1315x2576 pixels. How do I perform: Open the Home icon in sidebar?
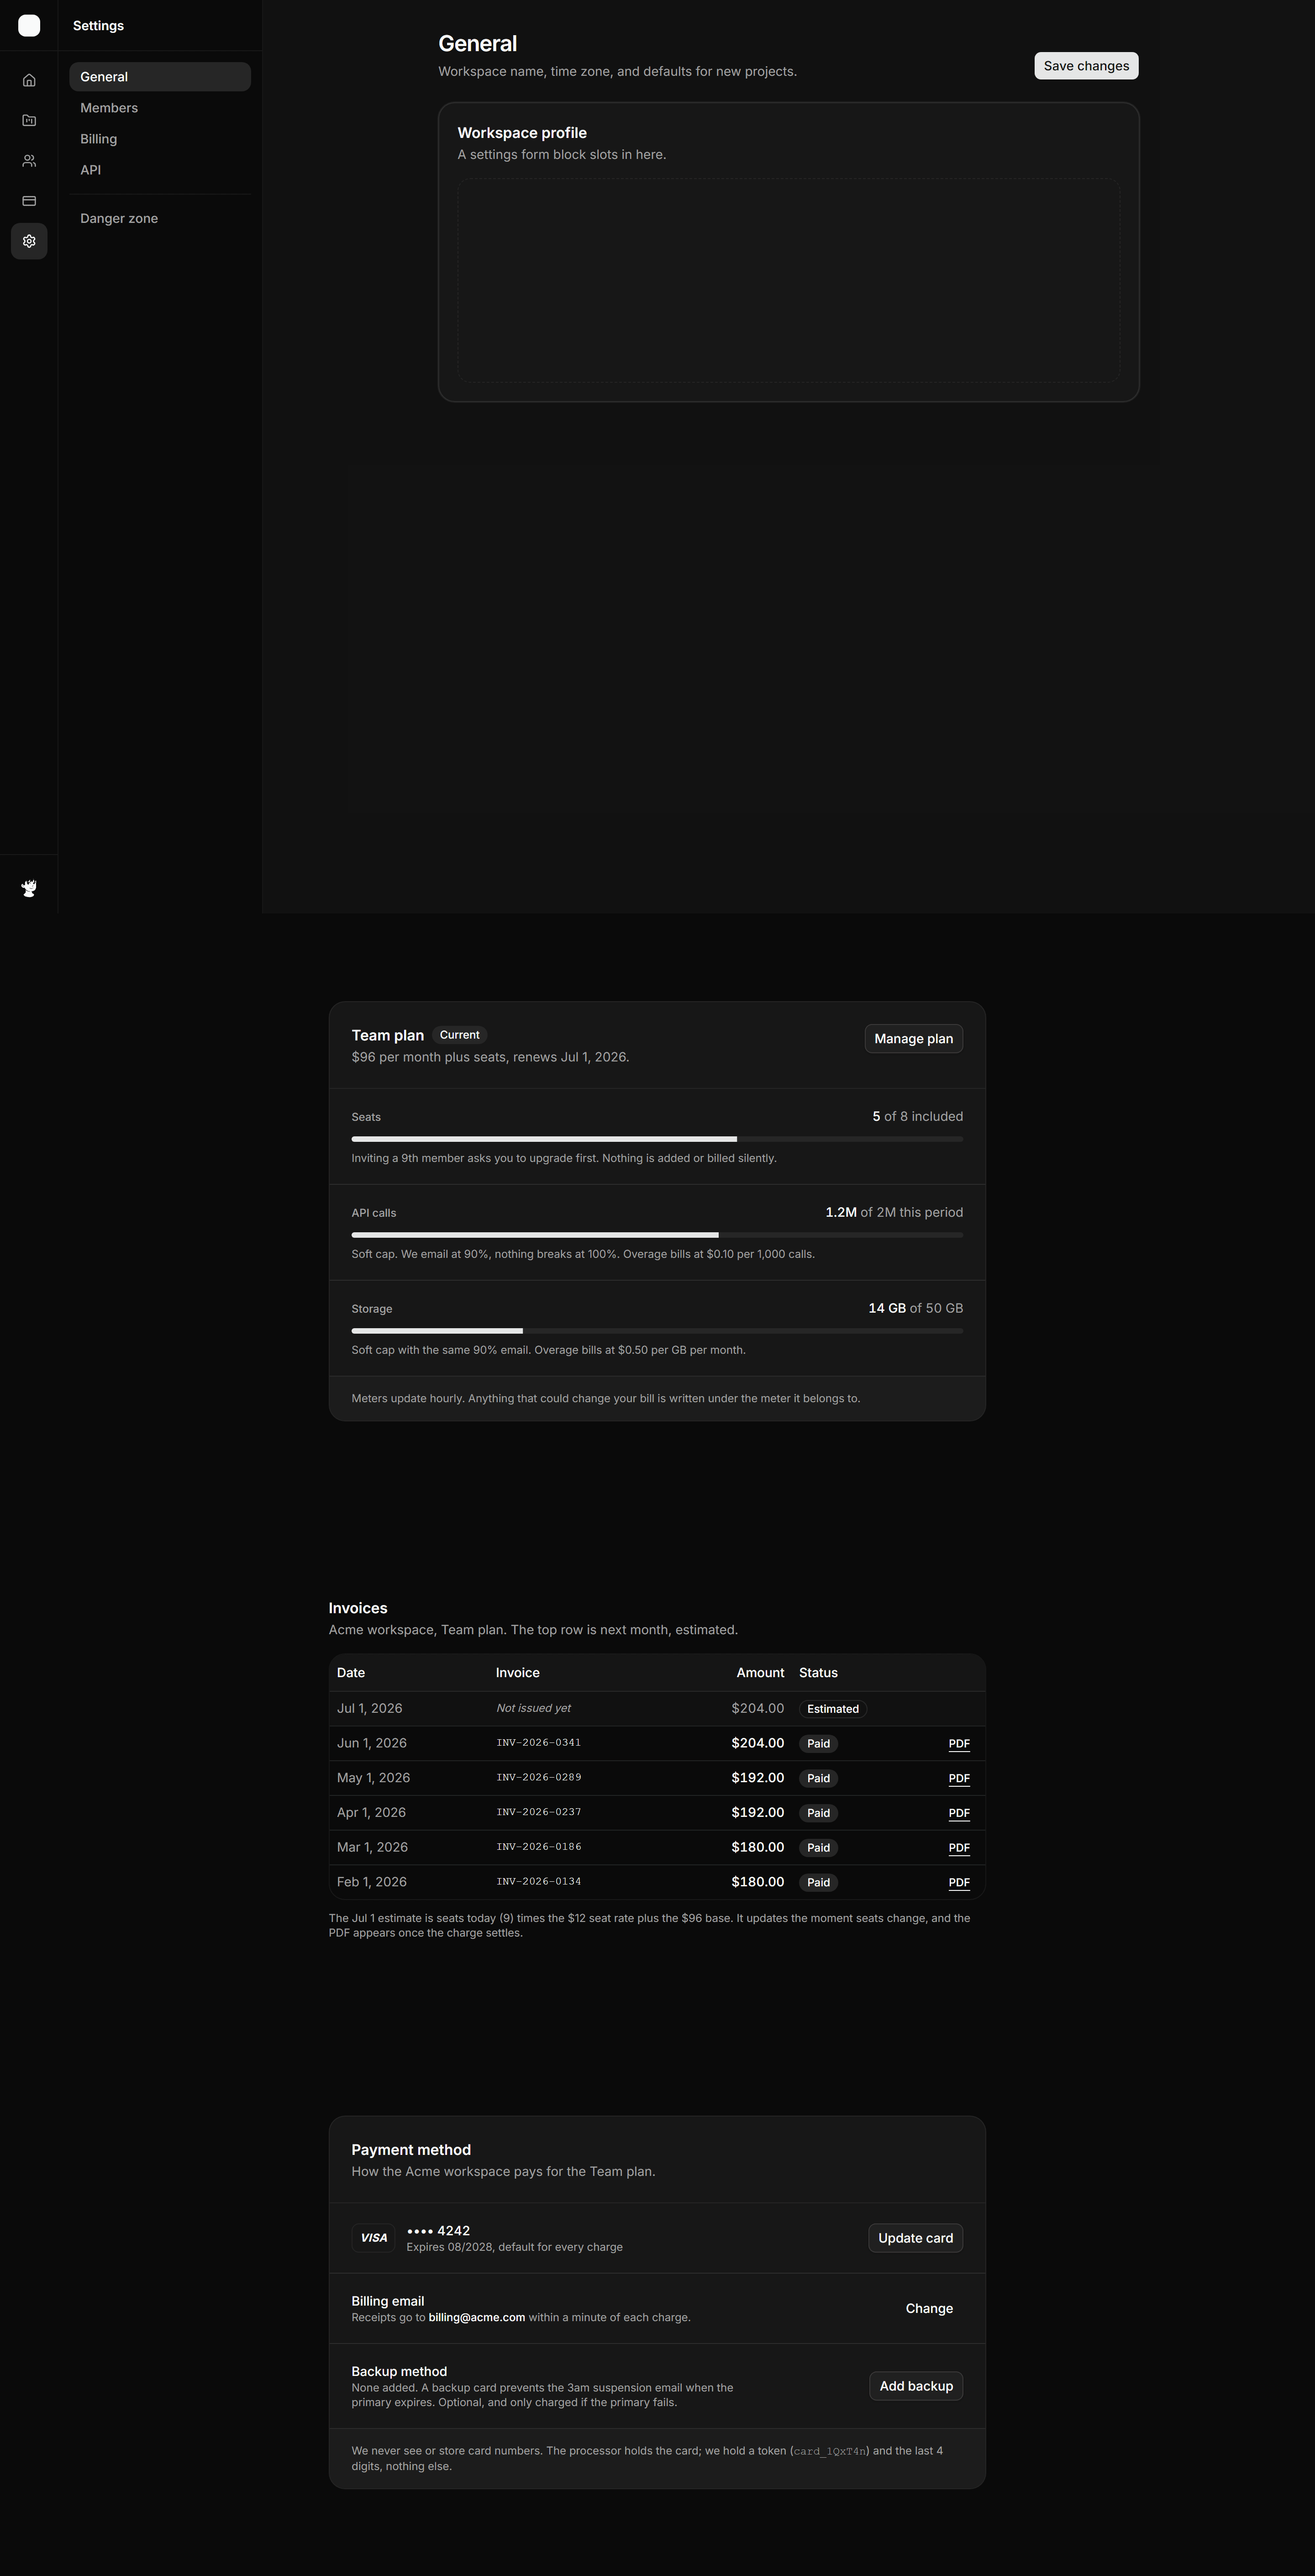pos(29,80)
